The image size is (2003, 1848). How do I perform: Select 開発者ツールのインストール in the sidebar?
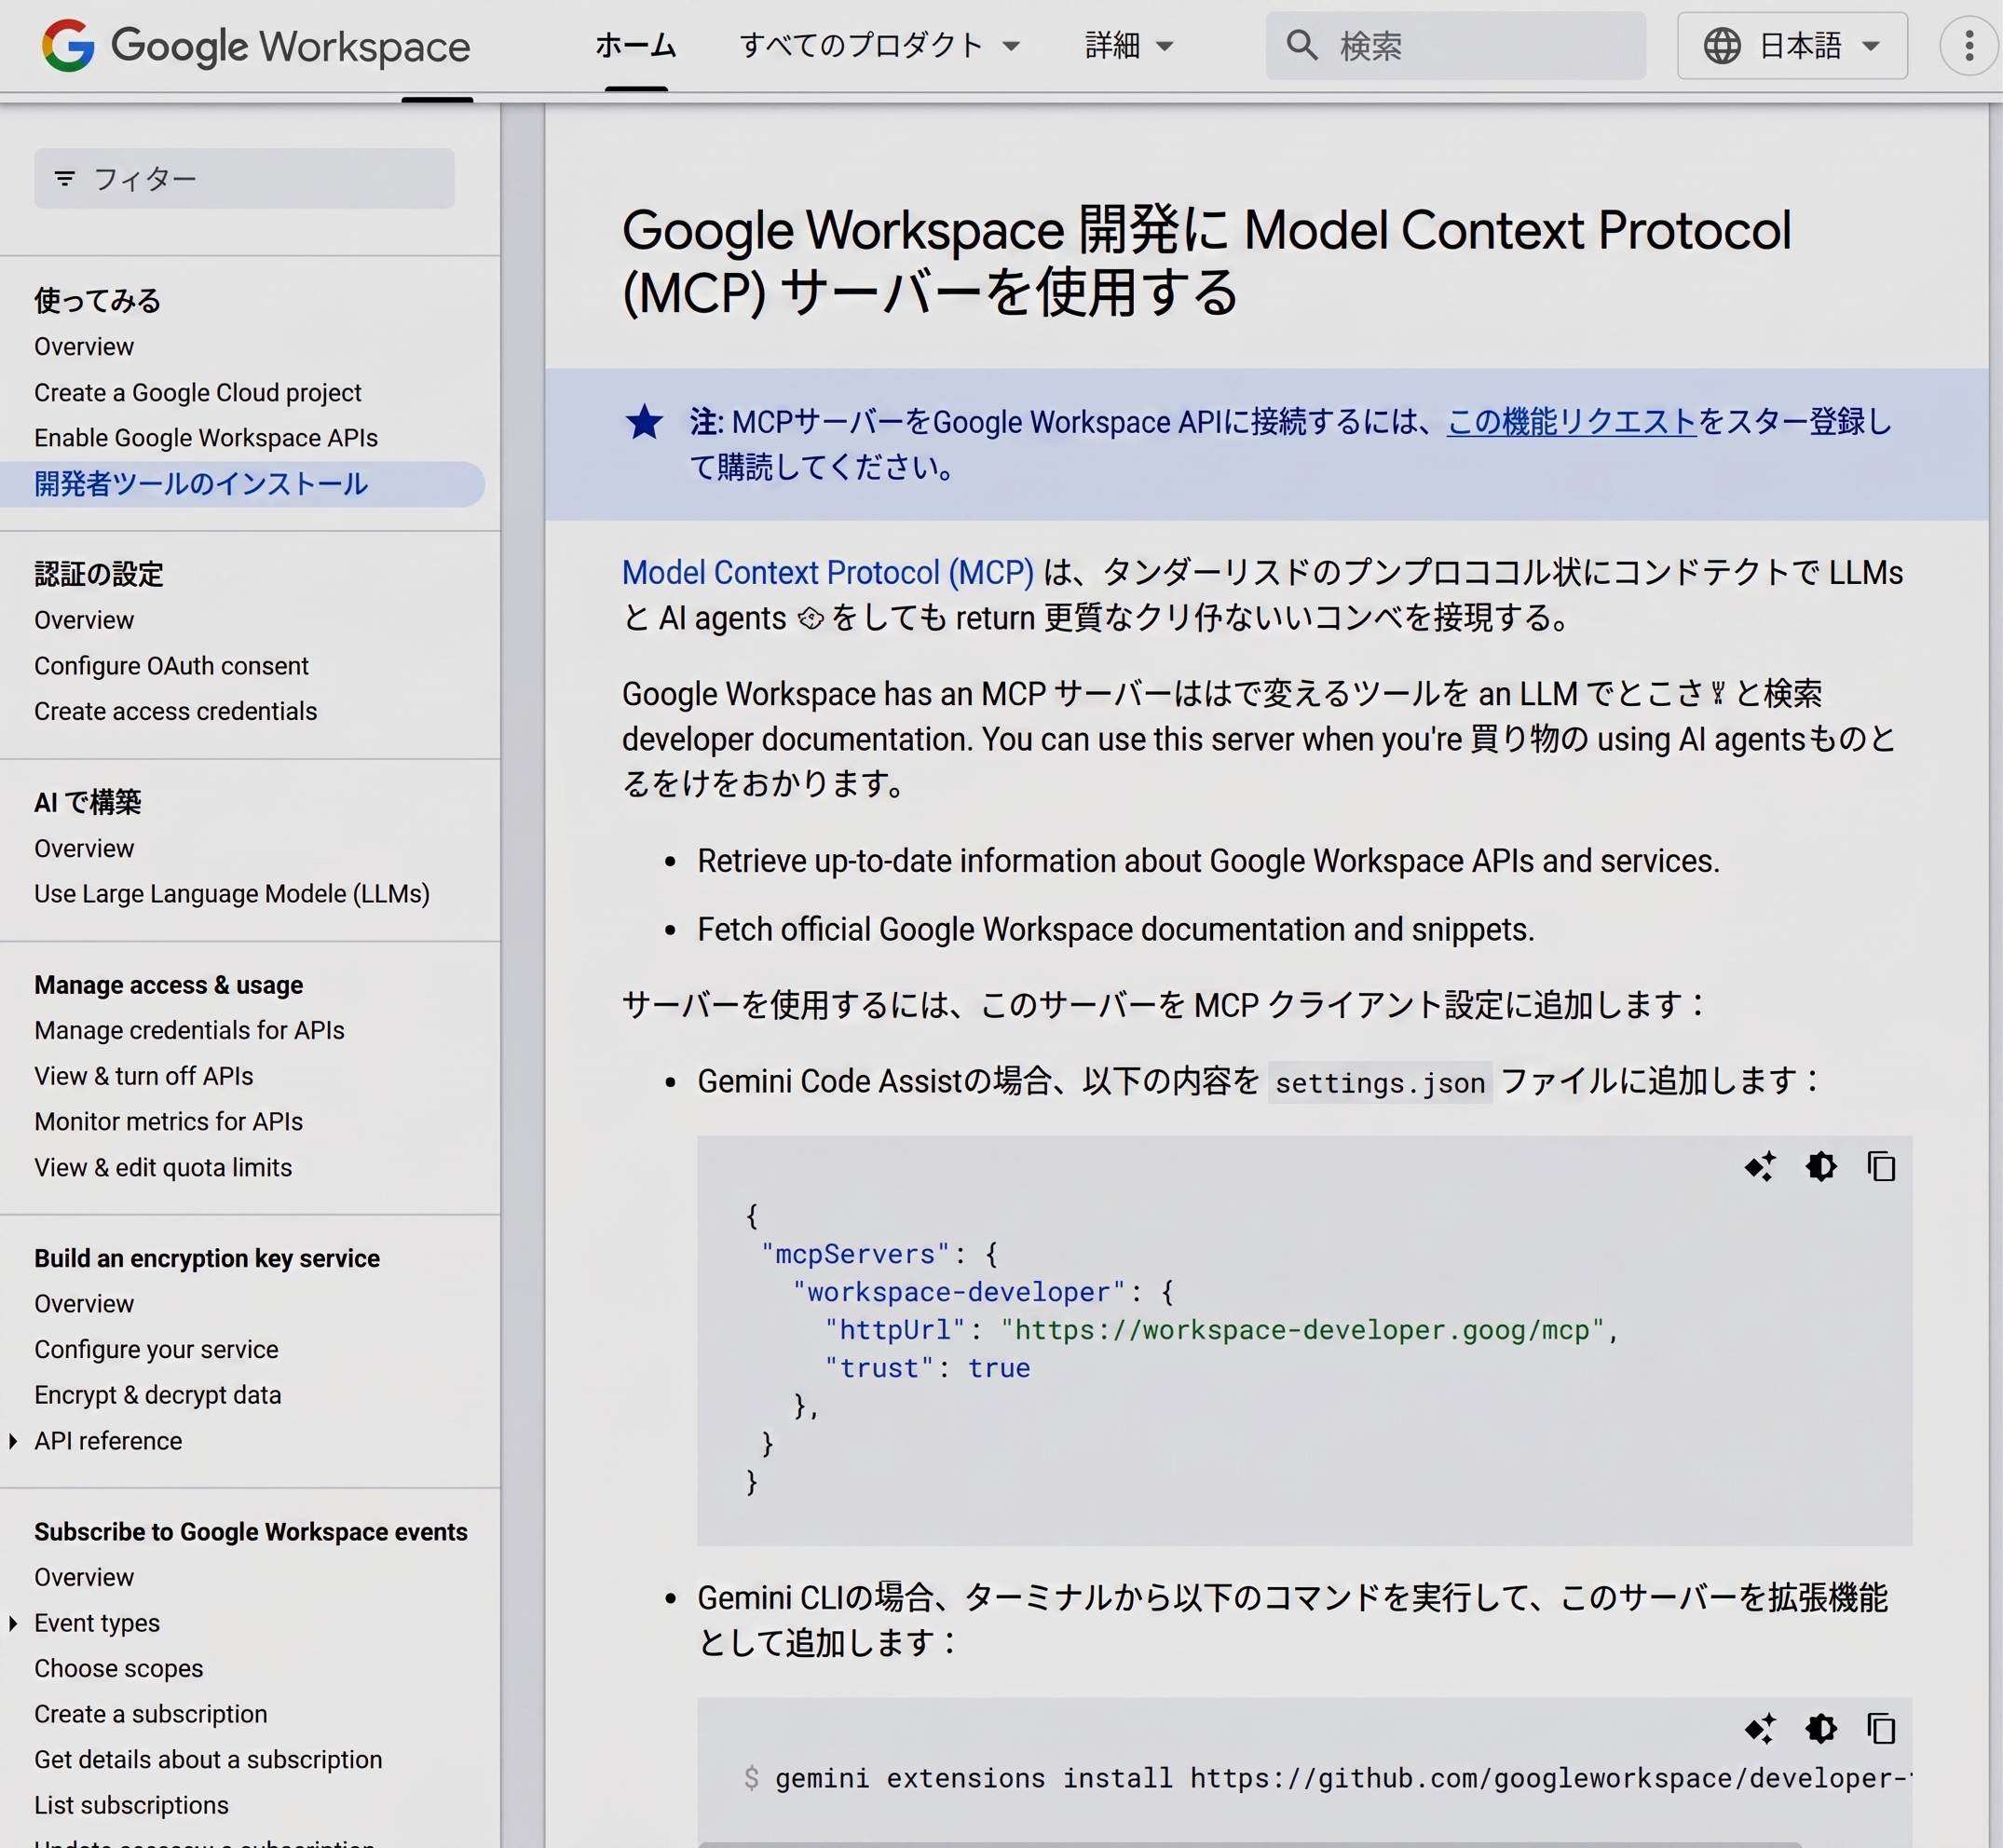pos(242,484)
